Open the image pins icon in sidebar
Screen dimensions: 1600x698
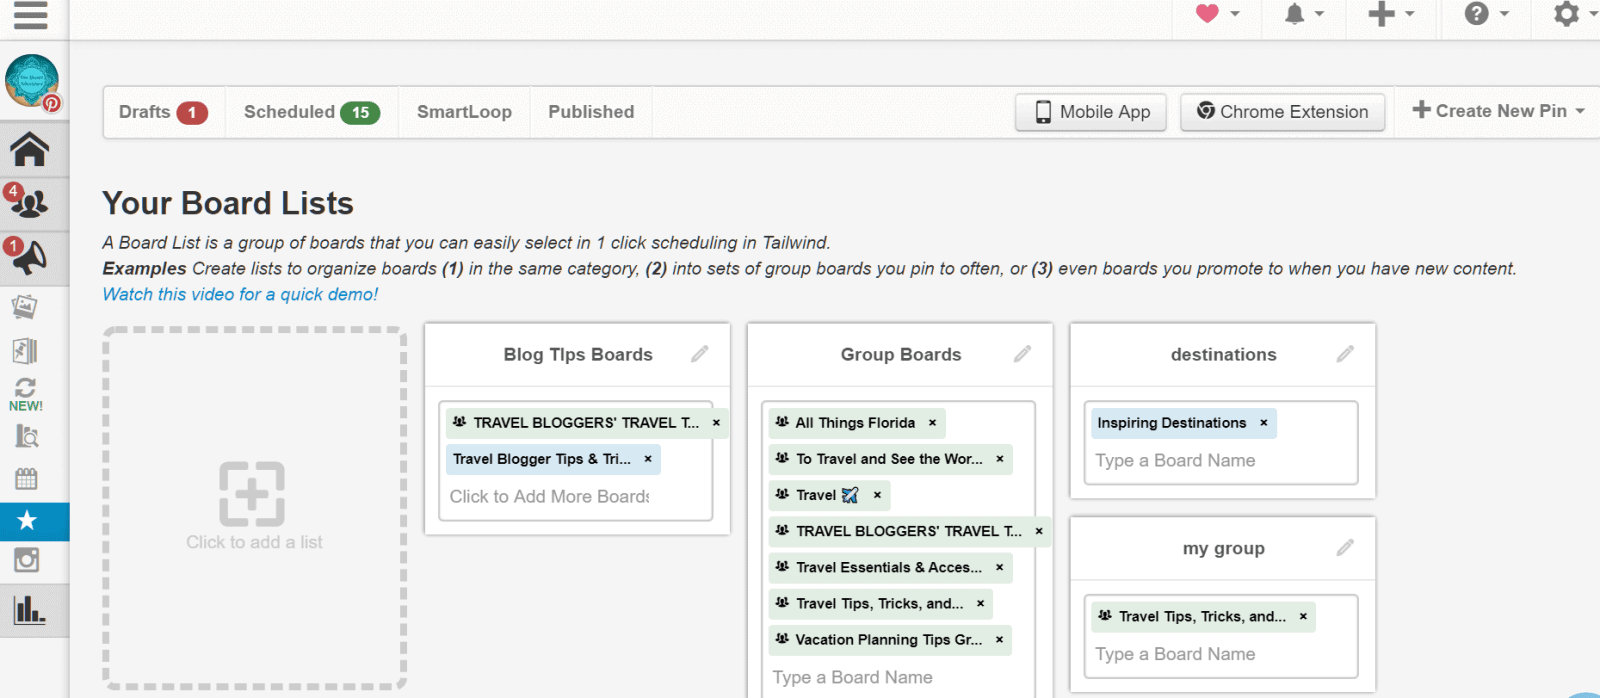(x=25, y=306)
